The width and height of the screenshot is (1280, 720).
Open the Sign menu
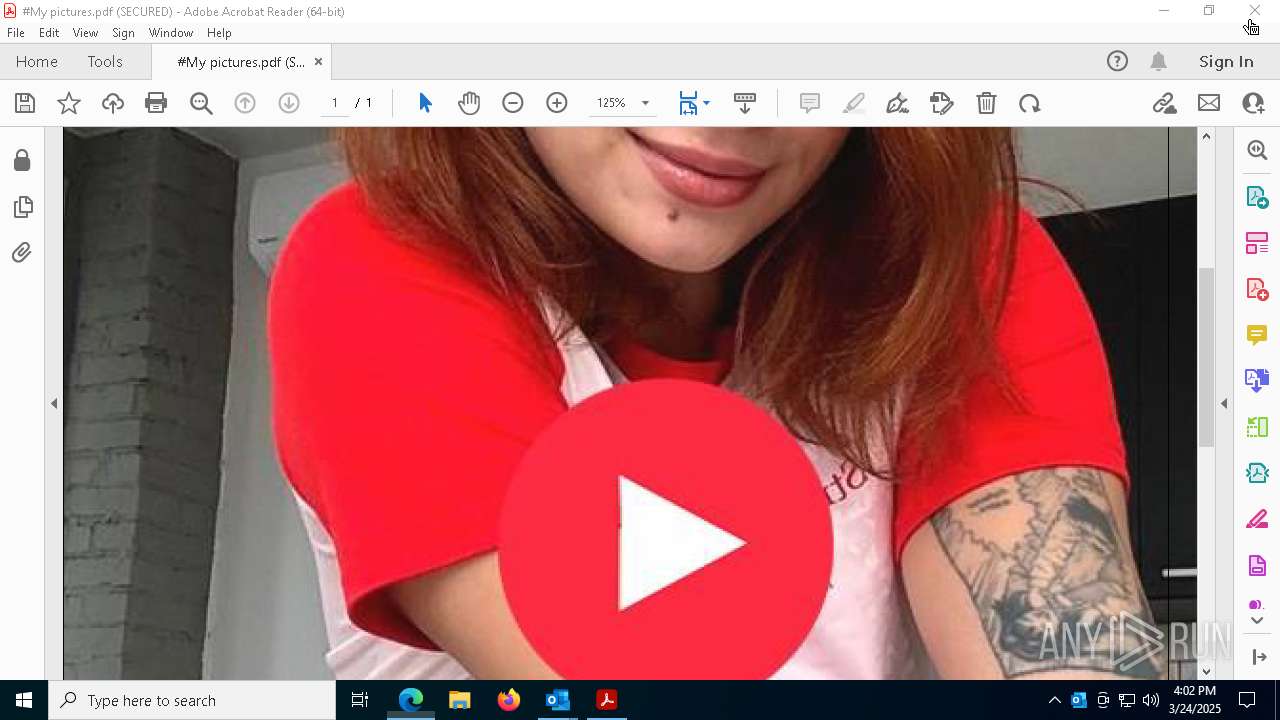point(123,33)
